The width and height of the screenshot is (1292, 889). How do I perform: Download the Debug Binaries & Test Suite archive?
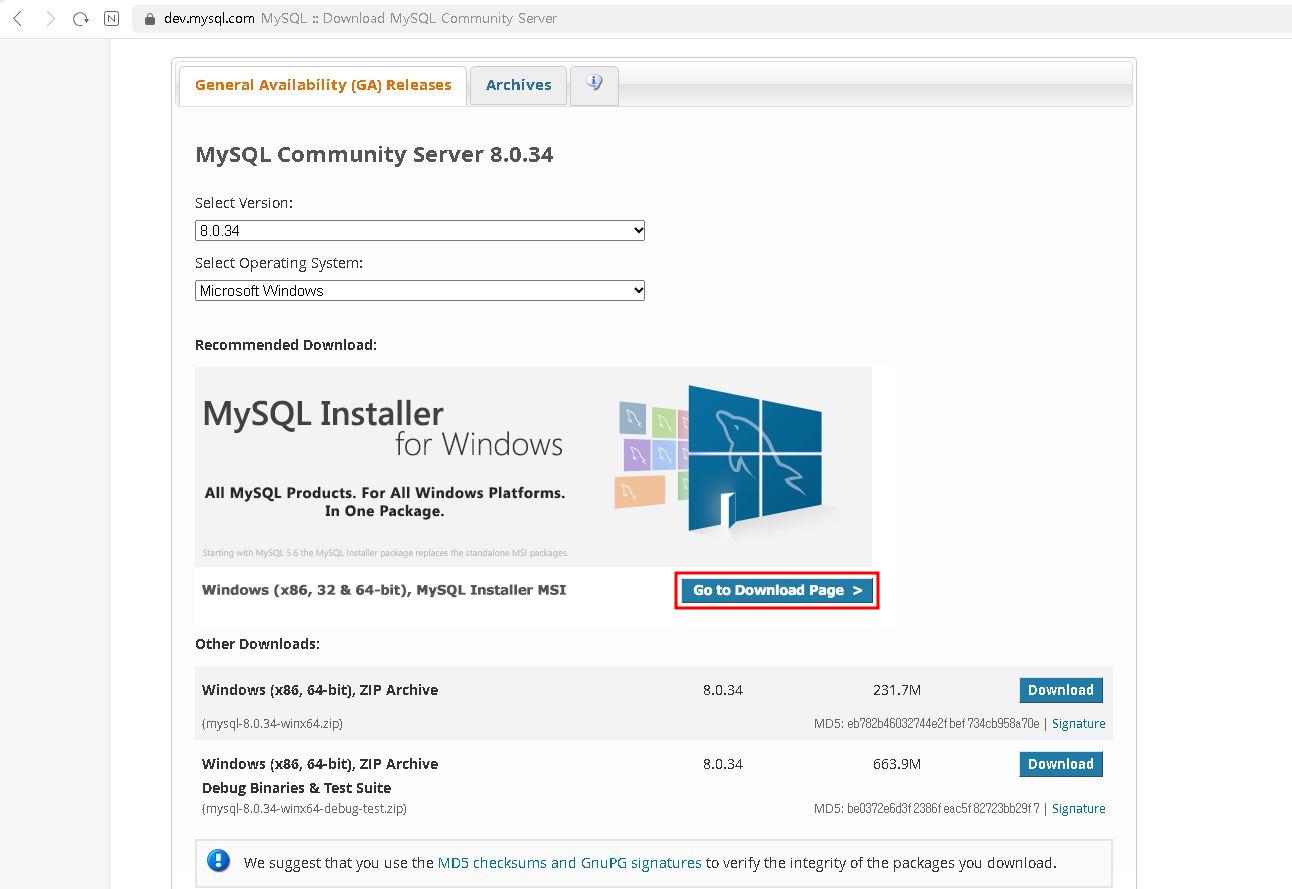pyautogui.click(x=1061, y=764)
